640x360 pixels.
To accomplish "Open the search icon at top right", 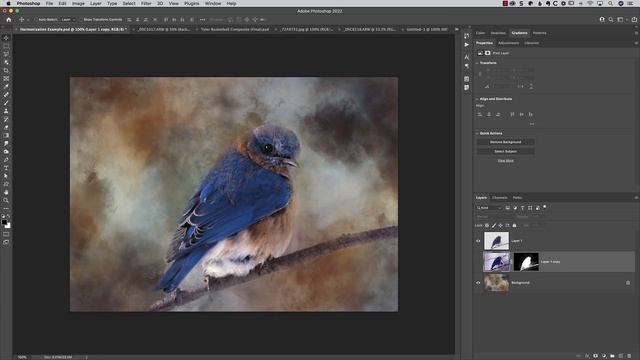I will tap(611, 20).
